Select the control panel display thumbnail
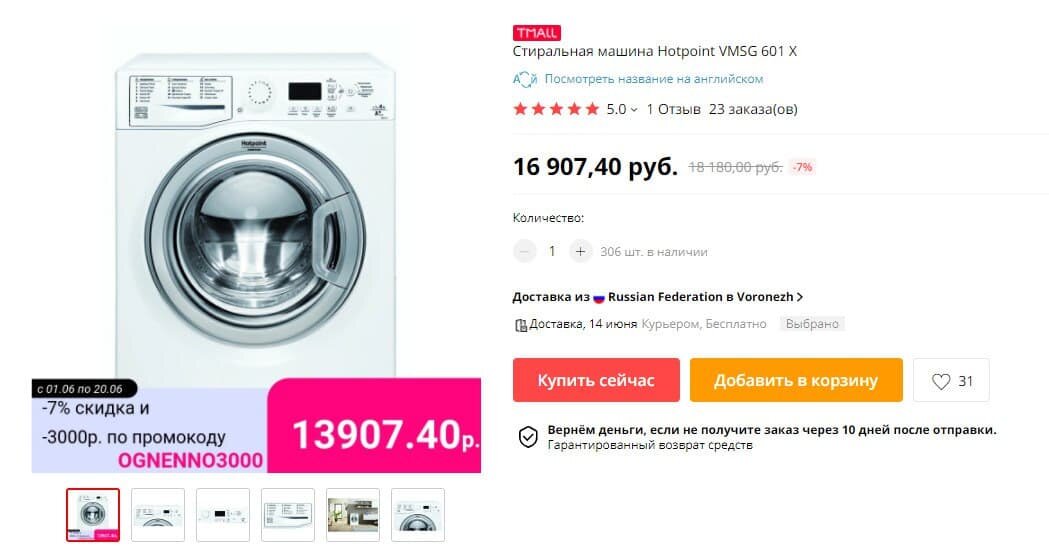 click(223, 515)
